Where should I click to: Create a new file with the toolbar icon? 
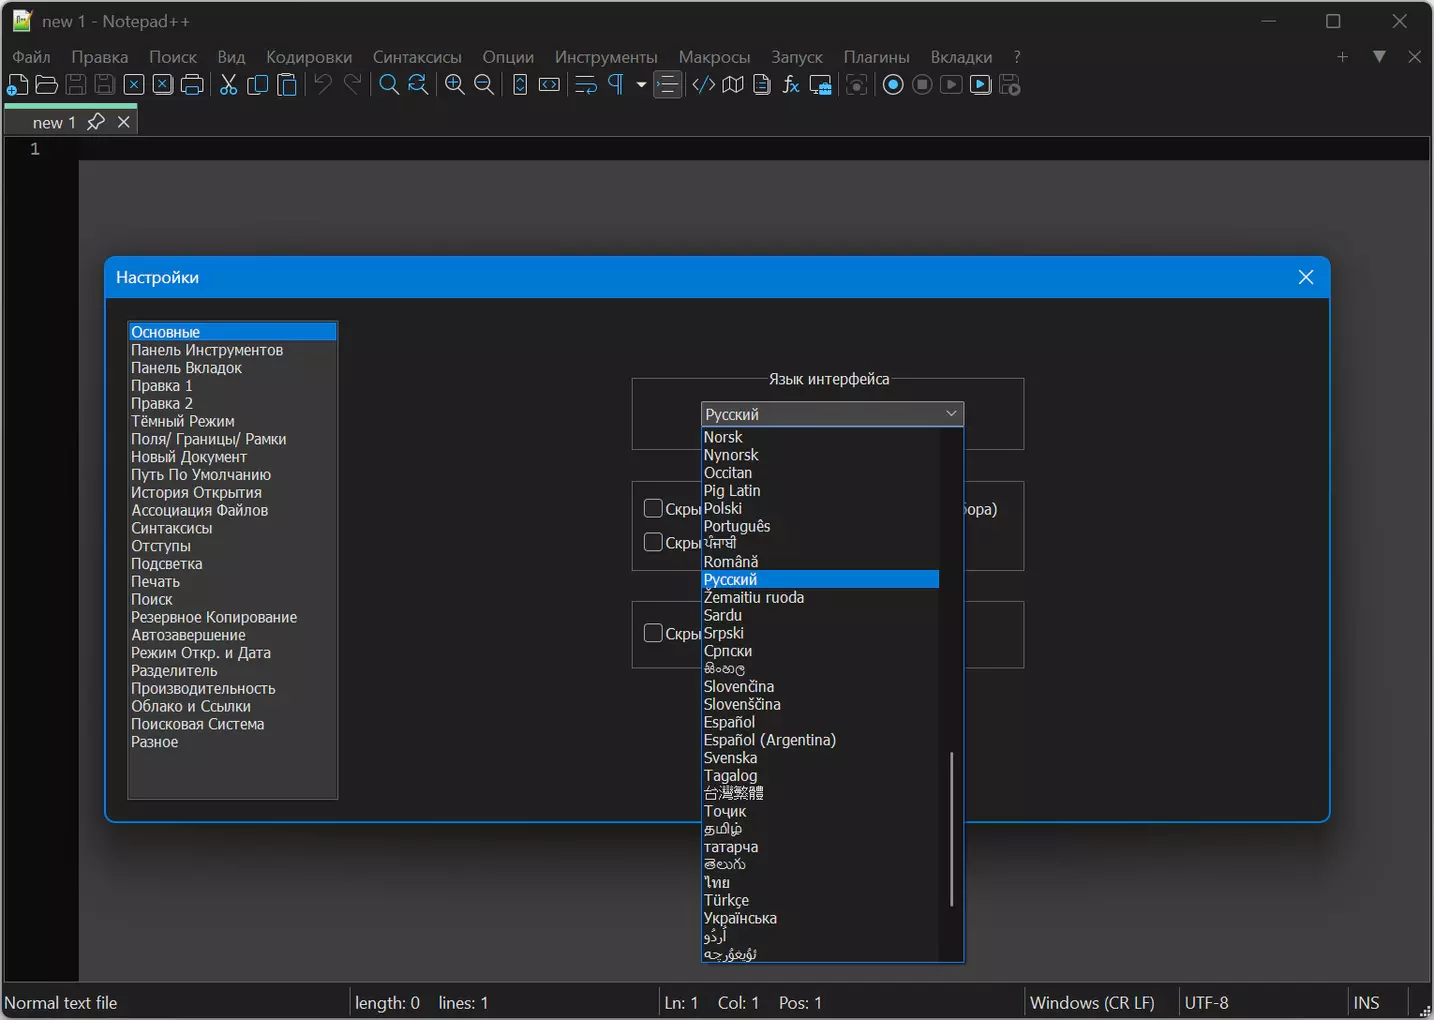(17, 85)
